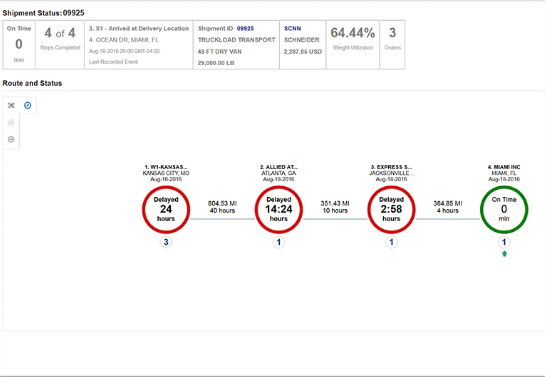Select the Delayed 24 hours Kansas City stop

(166, 210)
